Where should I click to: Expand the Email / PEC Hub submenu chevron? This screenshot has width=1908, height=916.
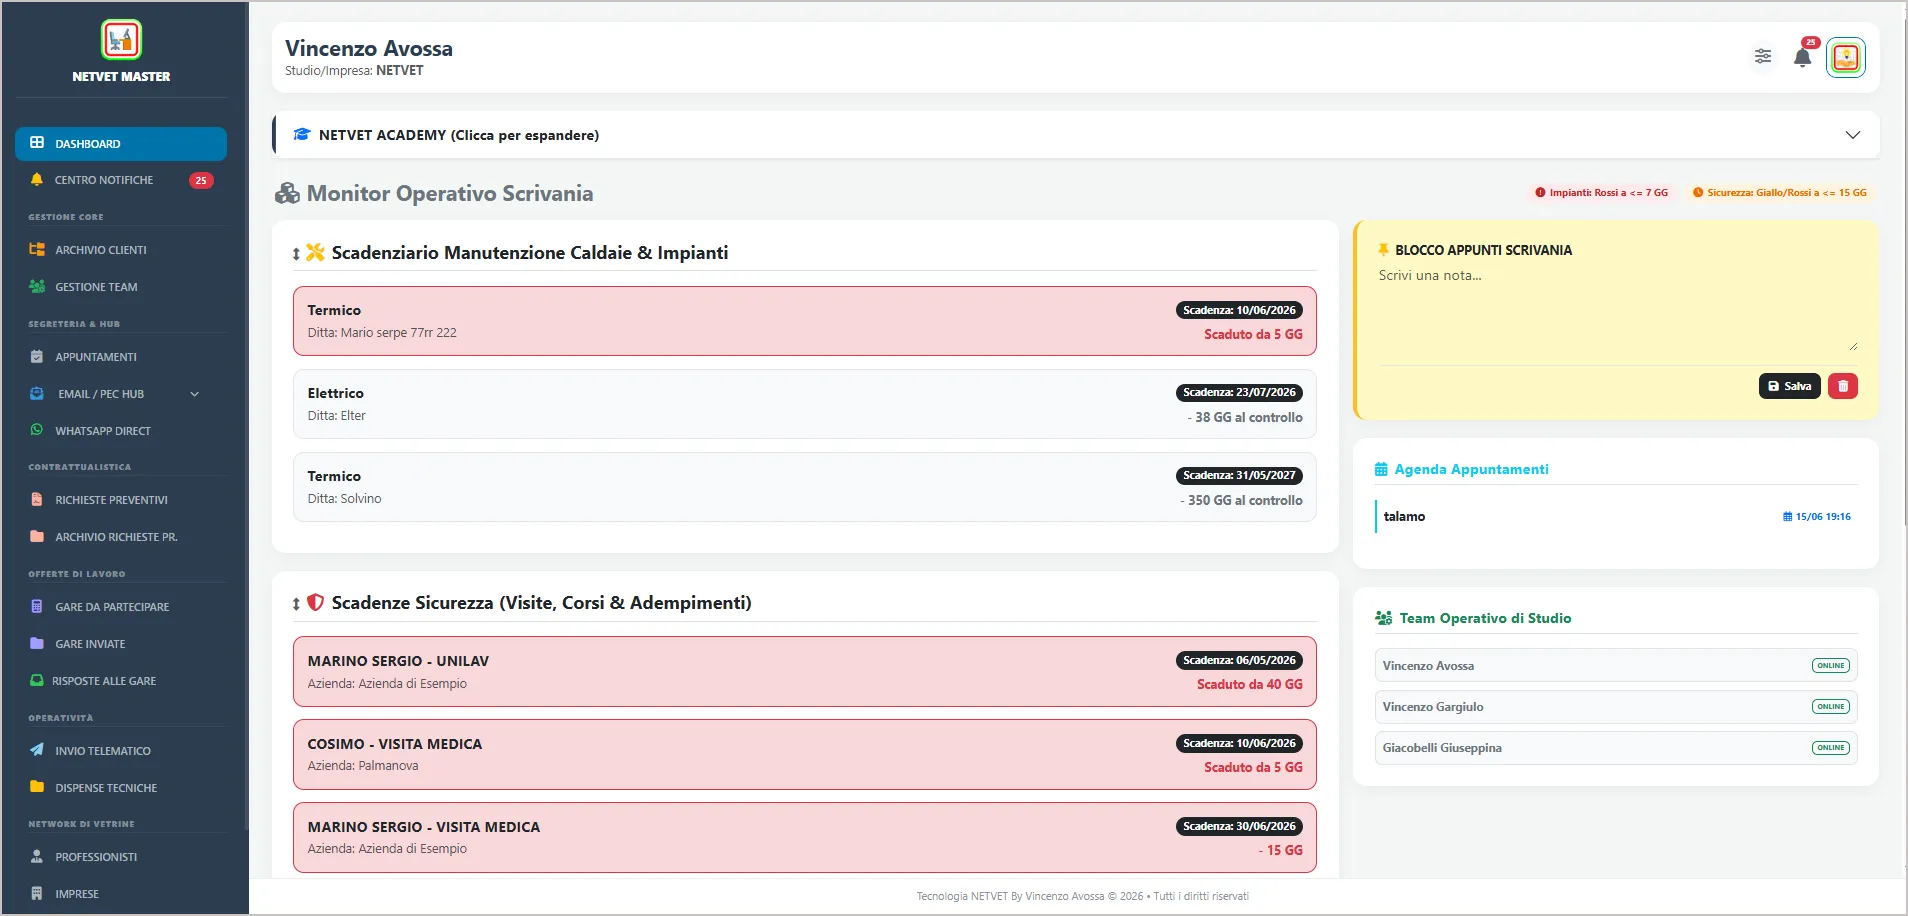pyautogui.click(x=195, y=394)
